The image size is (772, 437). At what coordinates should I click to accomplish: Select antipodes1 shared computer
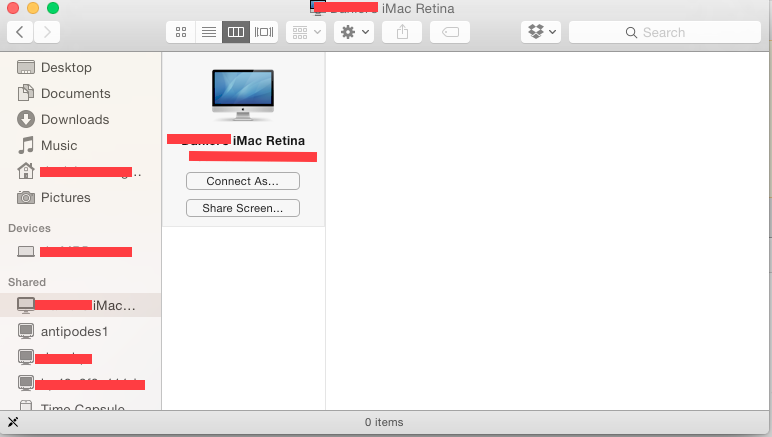click(x=81, y=331)
